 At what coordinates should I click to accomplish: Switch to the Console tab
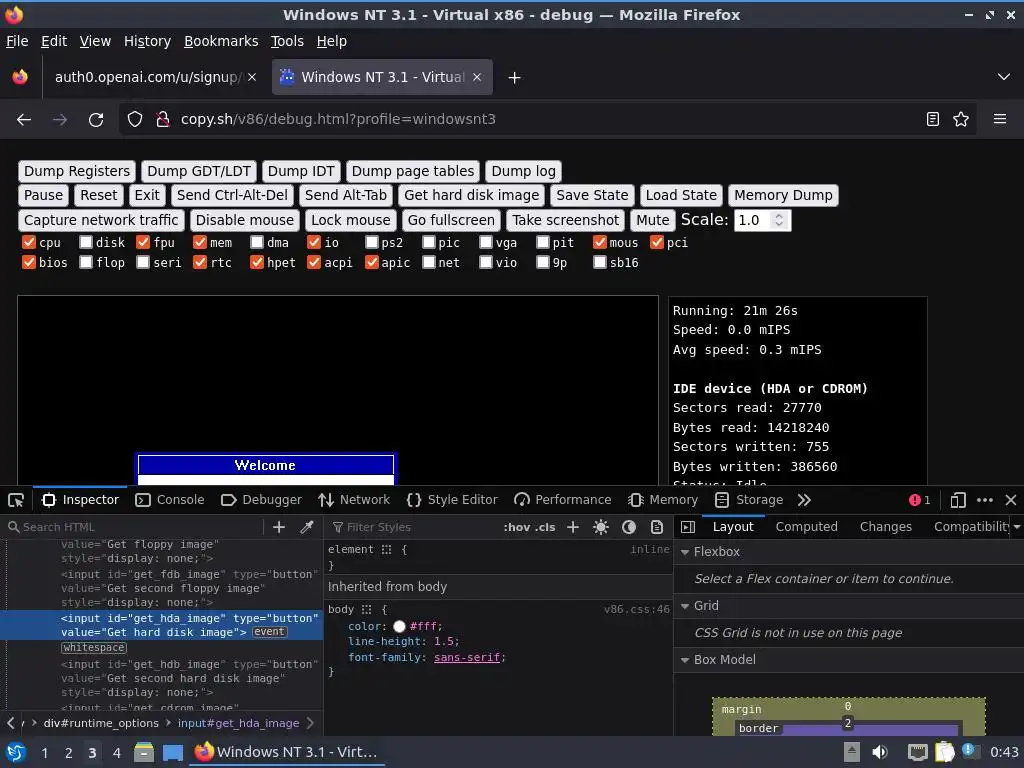point(170,500)
